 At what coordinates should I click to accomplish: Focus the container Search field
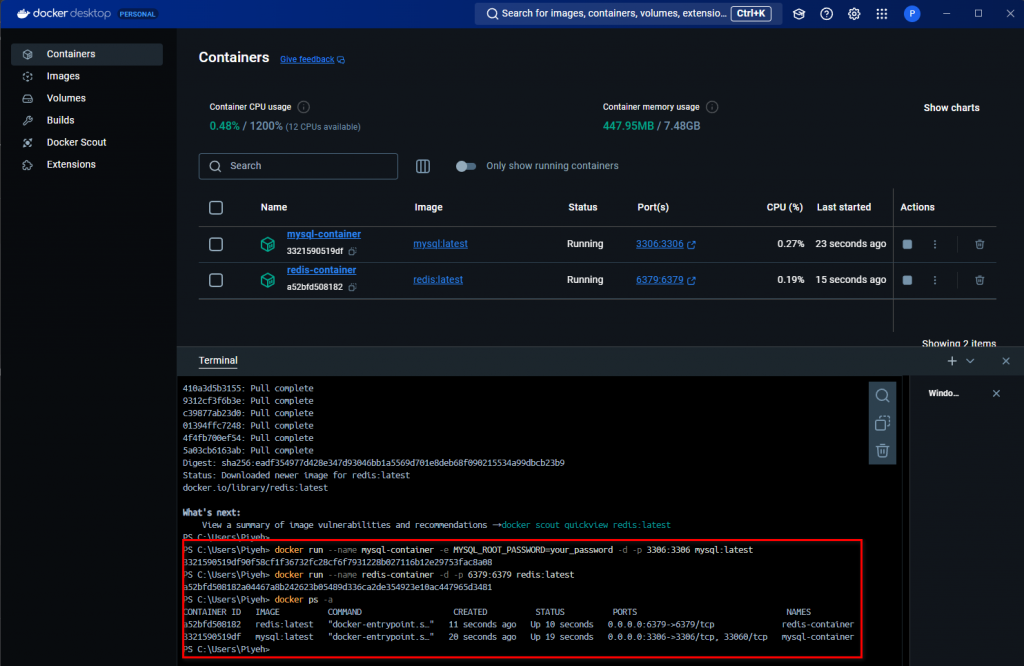298,166
